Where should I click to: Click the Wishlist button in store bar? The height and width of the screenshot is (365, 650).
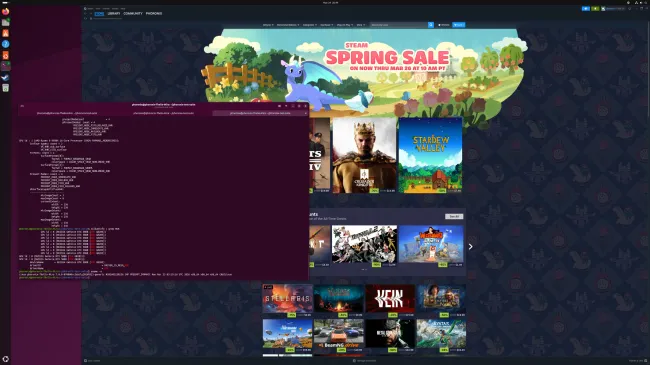tap(444, 25)
